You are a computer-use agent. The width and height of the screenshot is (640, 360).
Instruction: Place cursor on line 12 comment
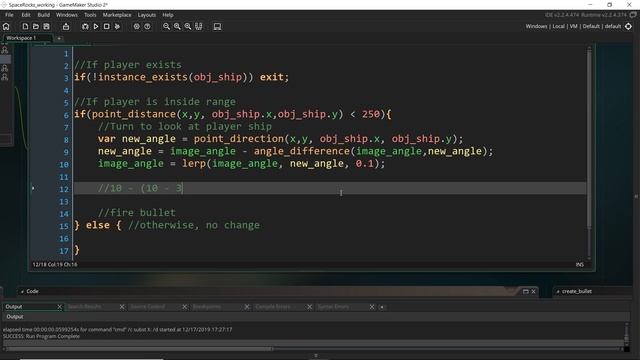point(140,188)
